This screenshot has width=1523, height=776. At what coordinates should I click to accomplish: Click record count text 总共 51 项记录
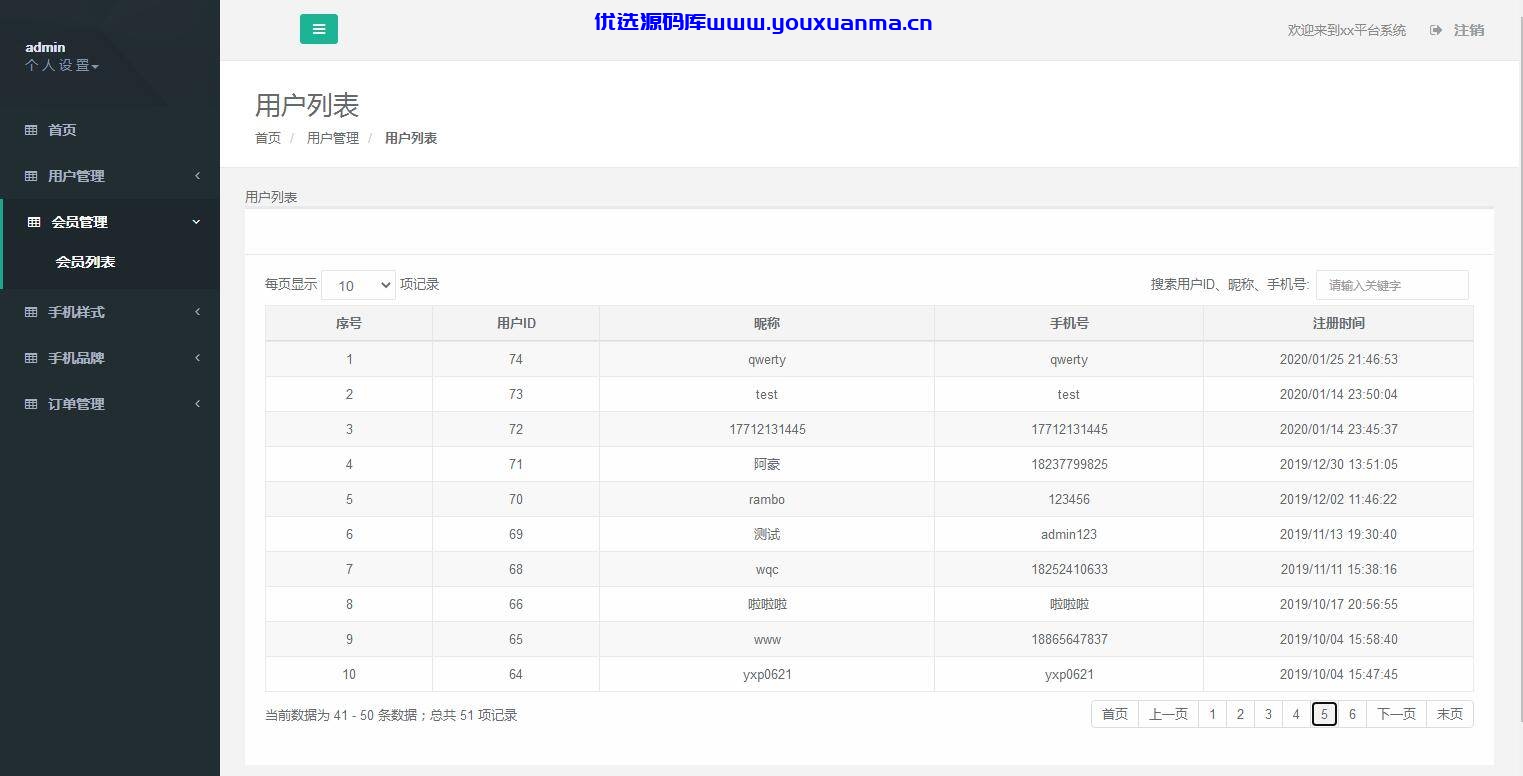pos(474,715)
